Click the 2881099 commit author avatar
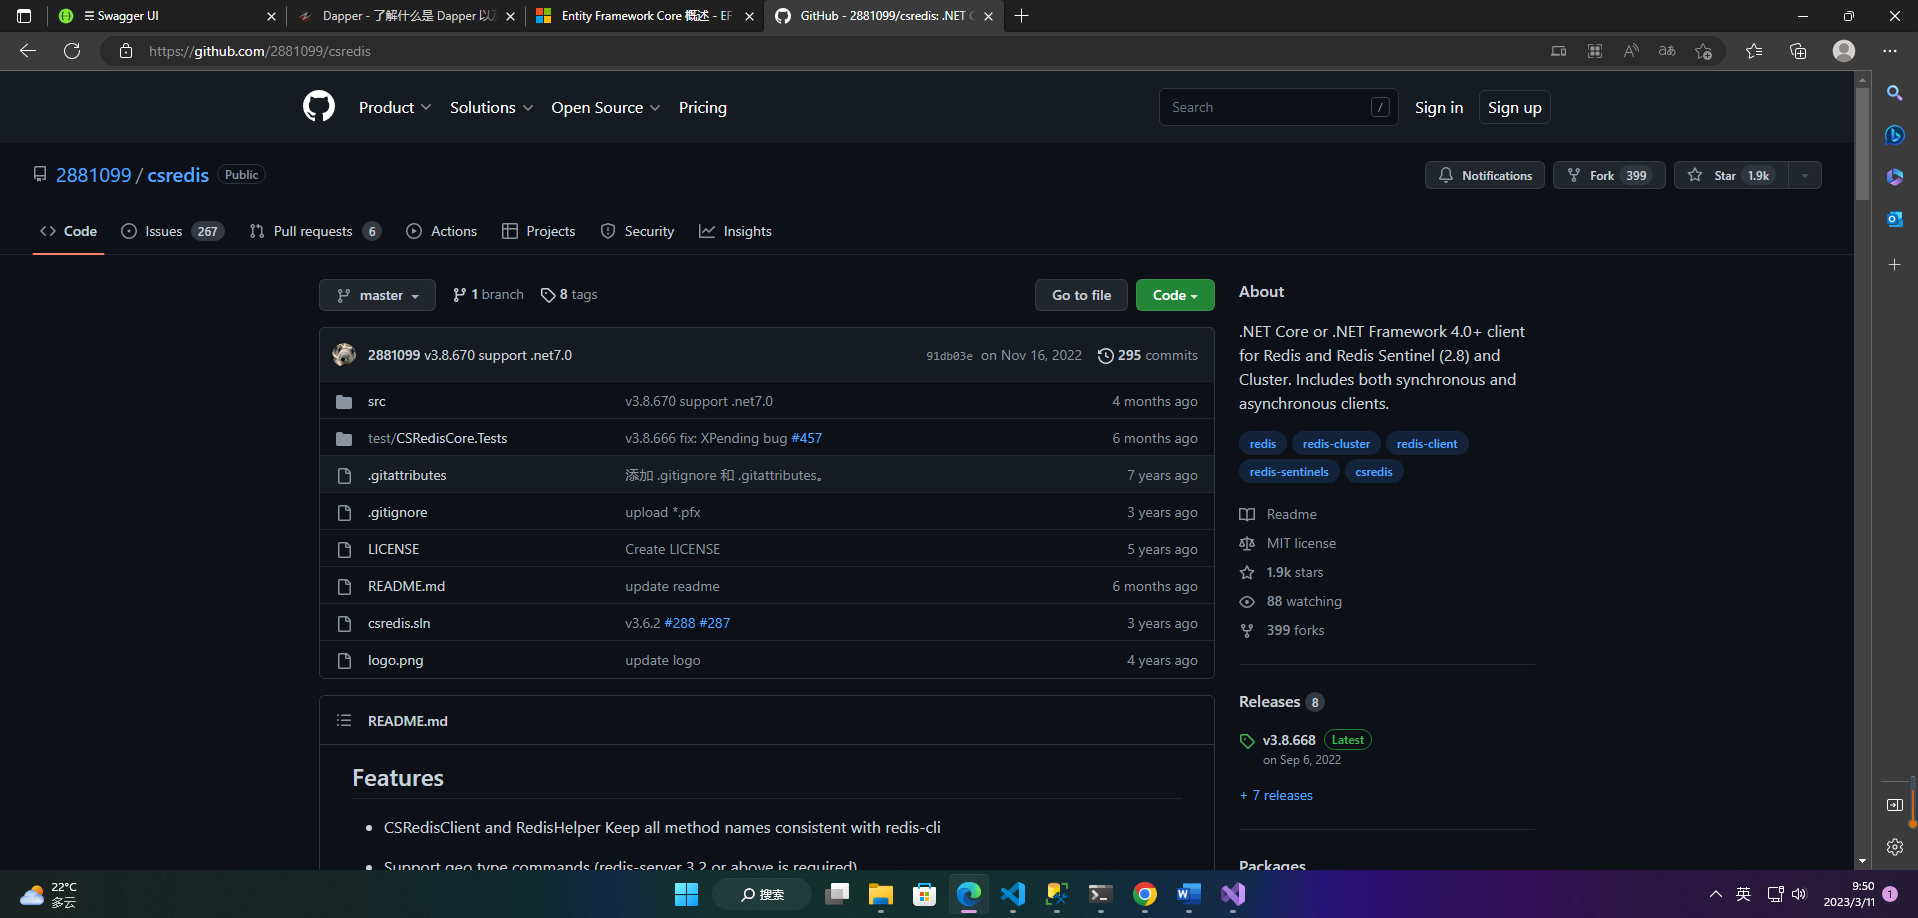This screenshot has height=918, width=1918. click(344, 355)
